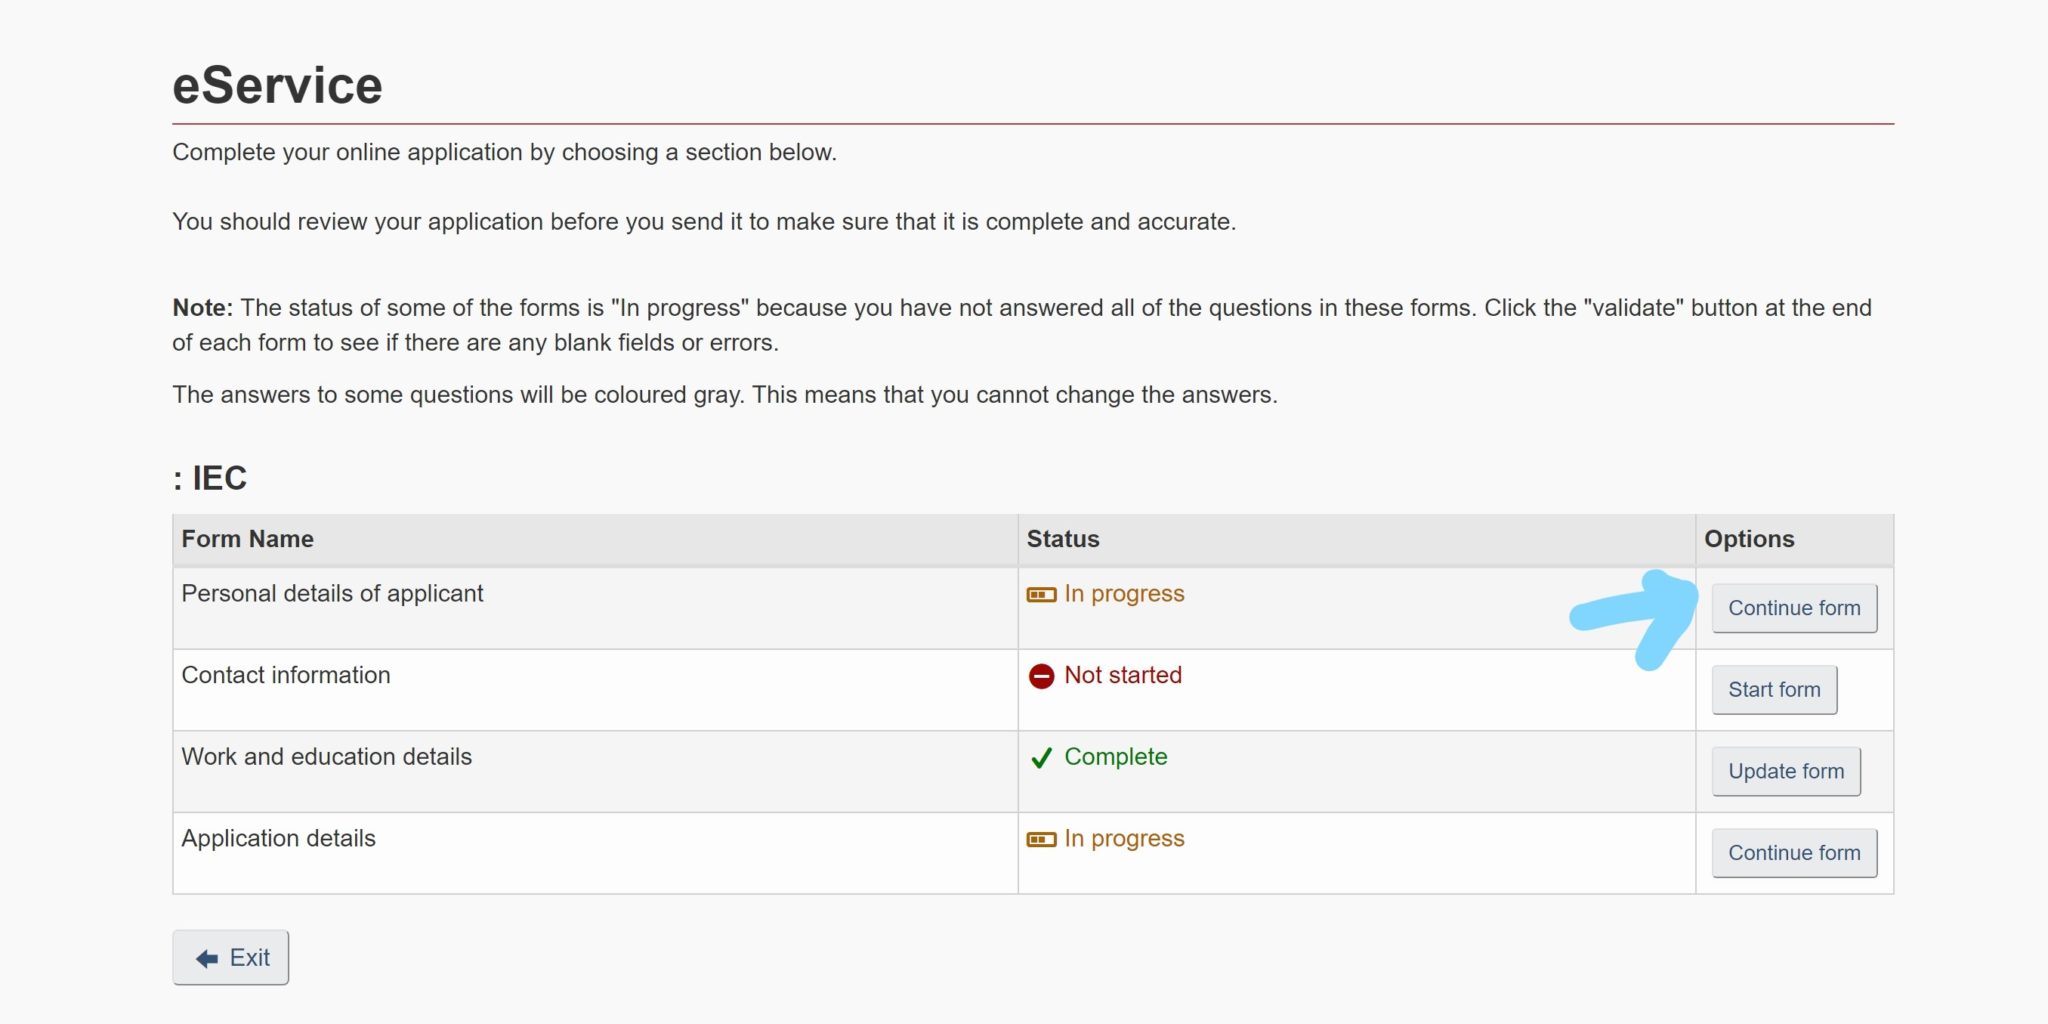Select the Application details row label
2048x1024 pixels.
click(x=278, y=839)
